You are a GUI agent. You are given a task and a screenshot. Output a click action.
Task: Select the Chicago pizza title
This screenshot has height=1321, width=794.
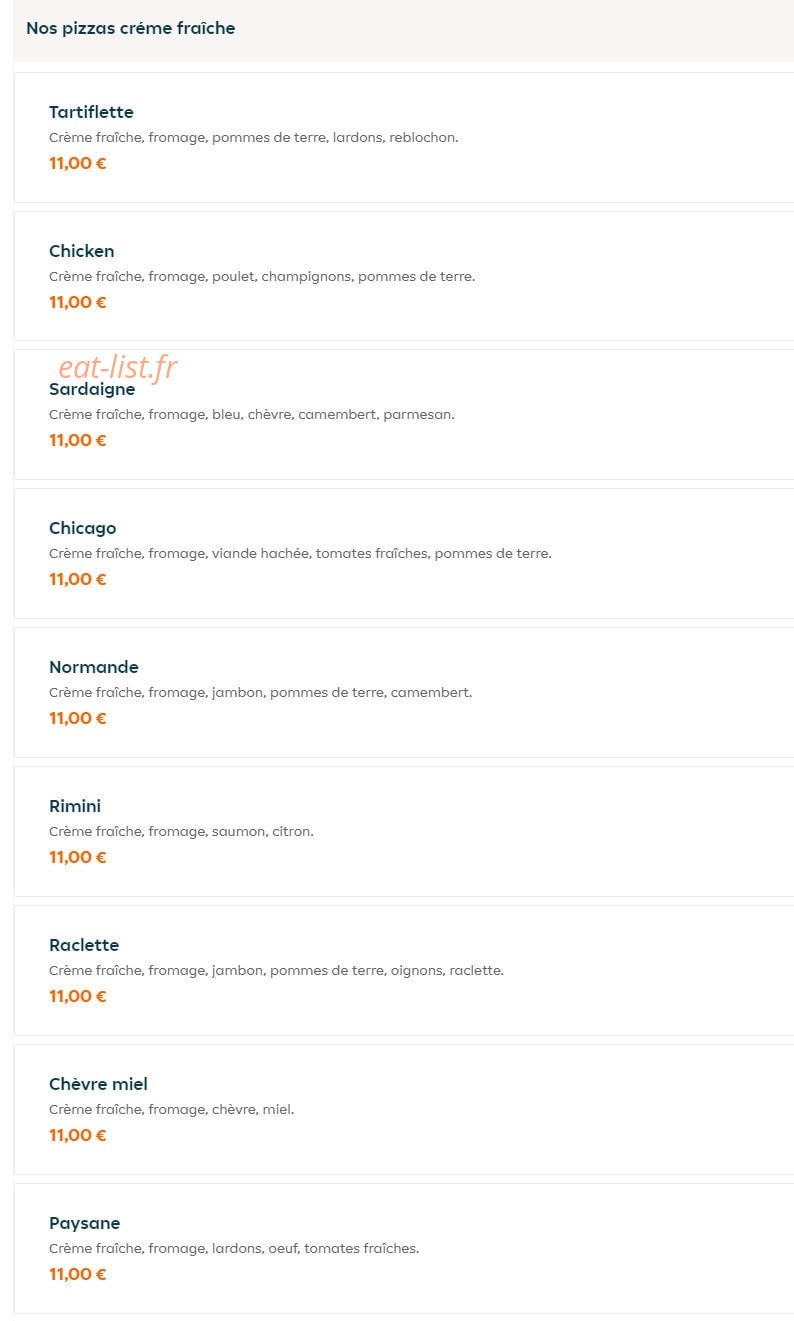pos(82,528)
